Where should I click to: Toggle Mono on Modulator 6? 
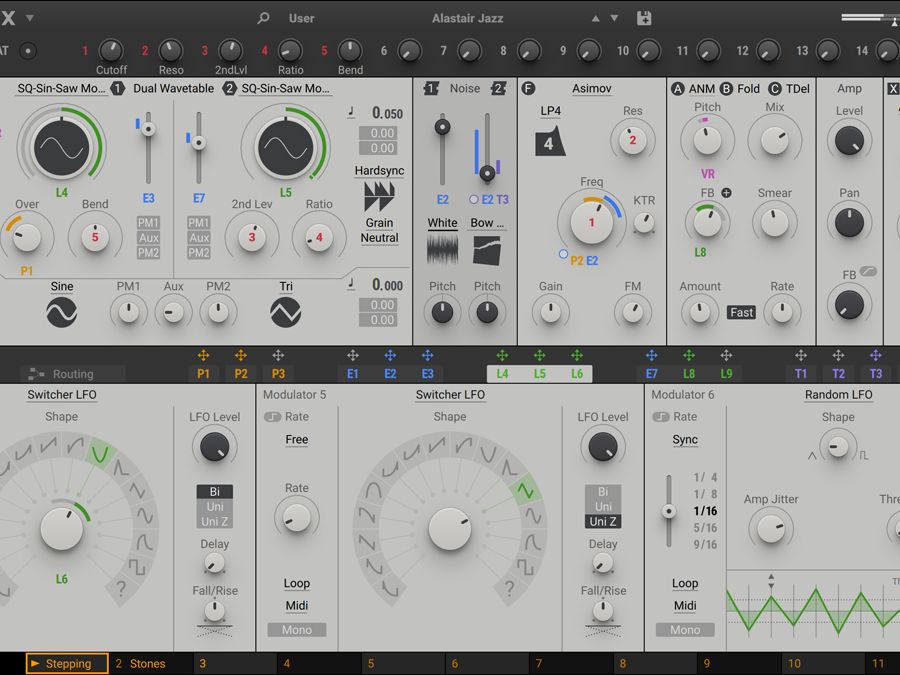pos(684,630)
